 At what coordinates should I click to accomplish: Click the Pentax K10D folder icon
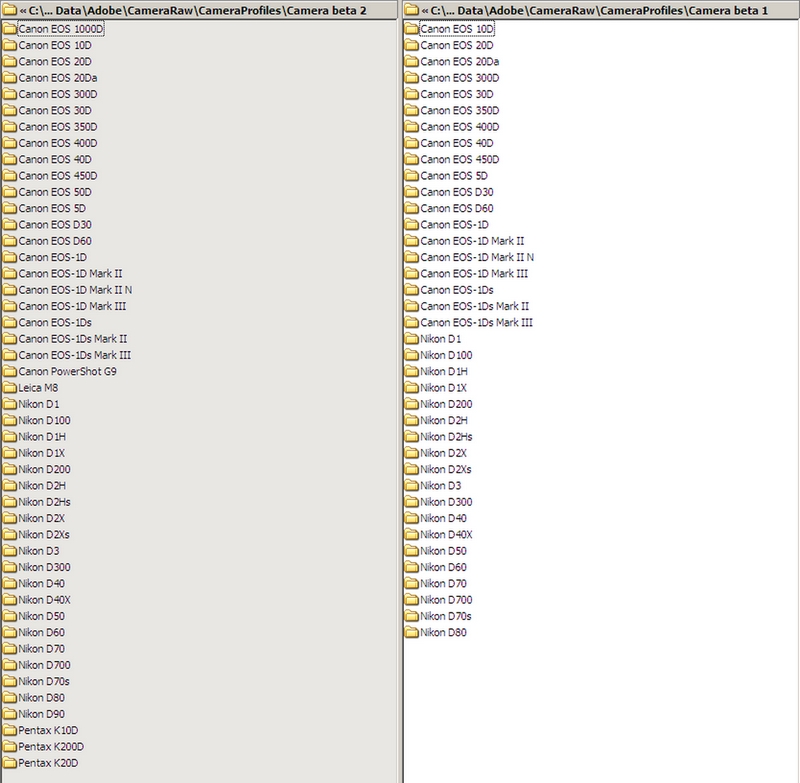pyautogui.click(x=10, y=730)
